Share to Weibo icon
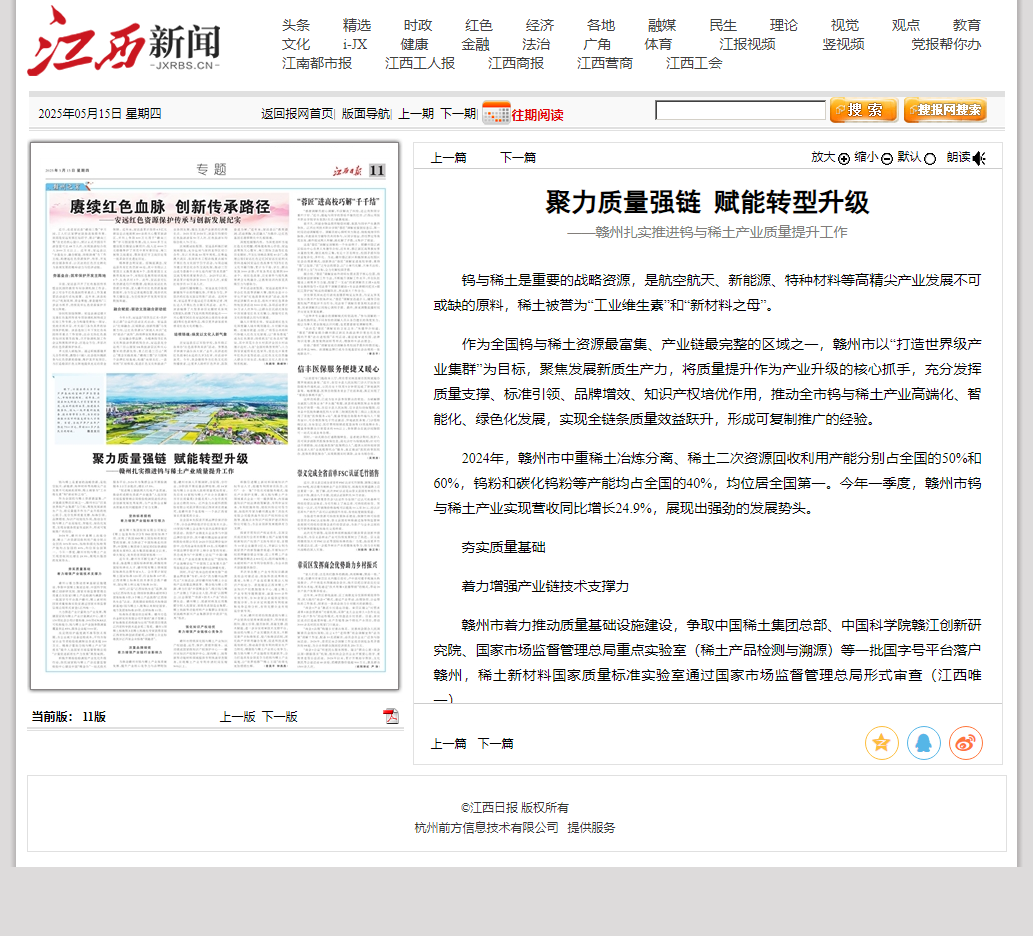Viewport: 1033px width, 936px height. [x=966, y=743]
